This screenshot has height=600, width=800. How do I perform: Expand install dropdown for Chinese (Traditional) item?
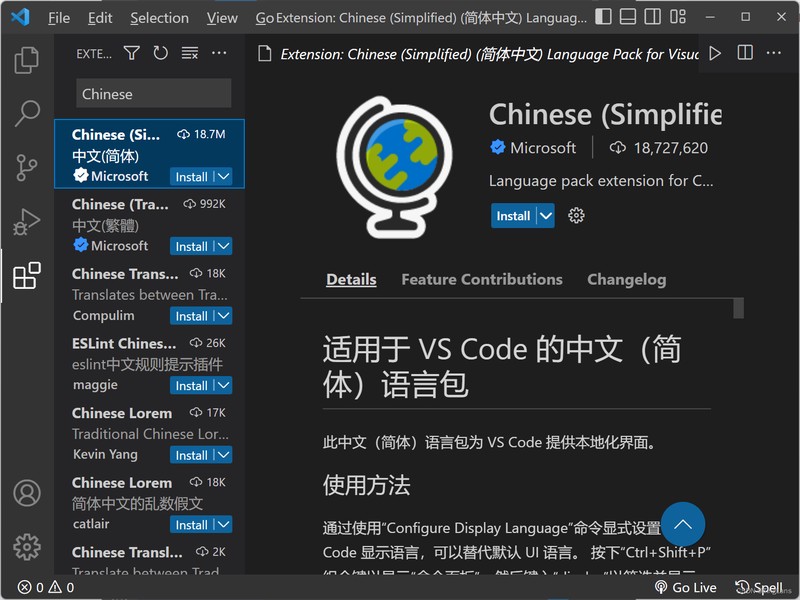(x=223, y=246)
